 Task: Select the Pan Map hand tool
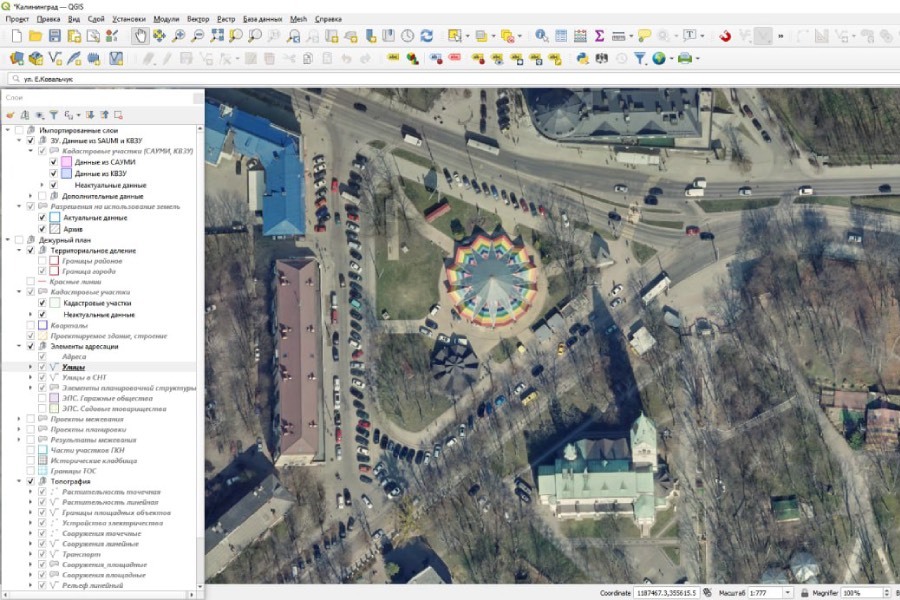tap(141, 36)
